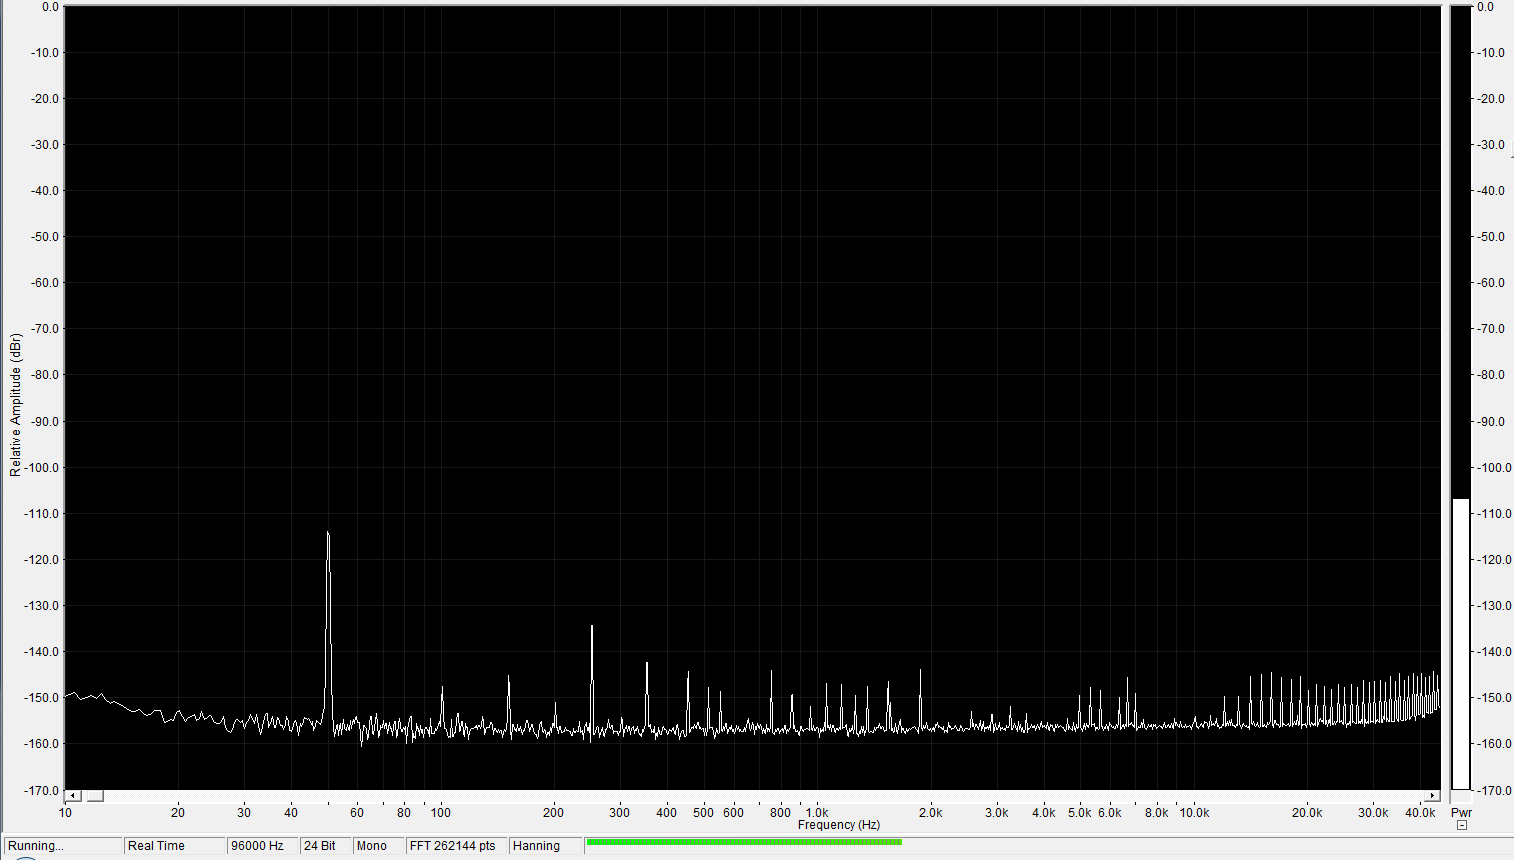Screen dimensions: 1514x860
Task: Click the '1.0k' frequency axis tick label
Action: (817, 813)
